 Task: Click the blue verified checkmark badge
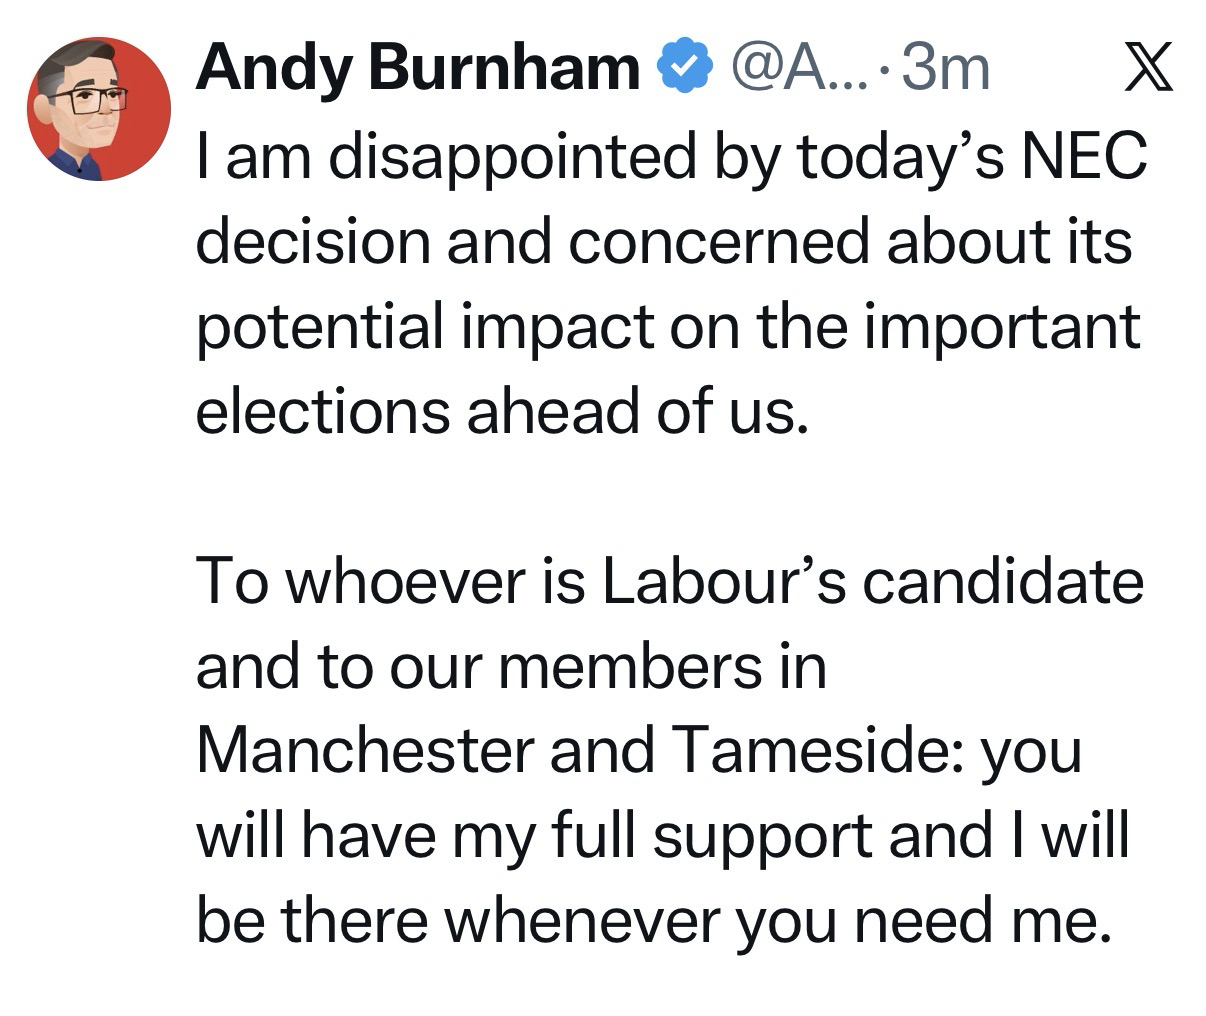point(685,70)
